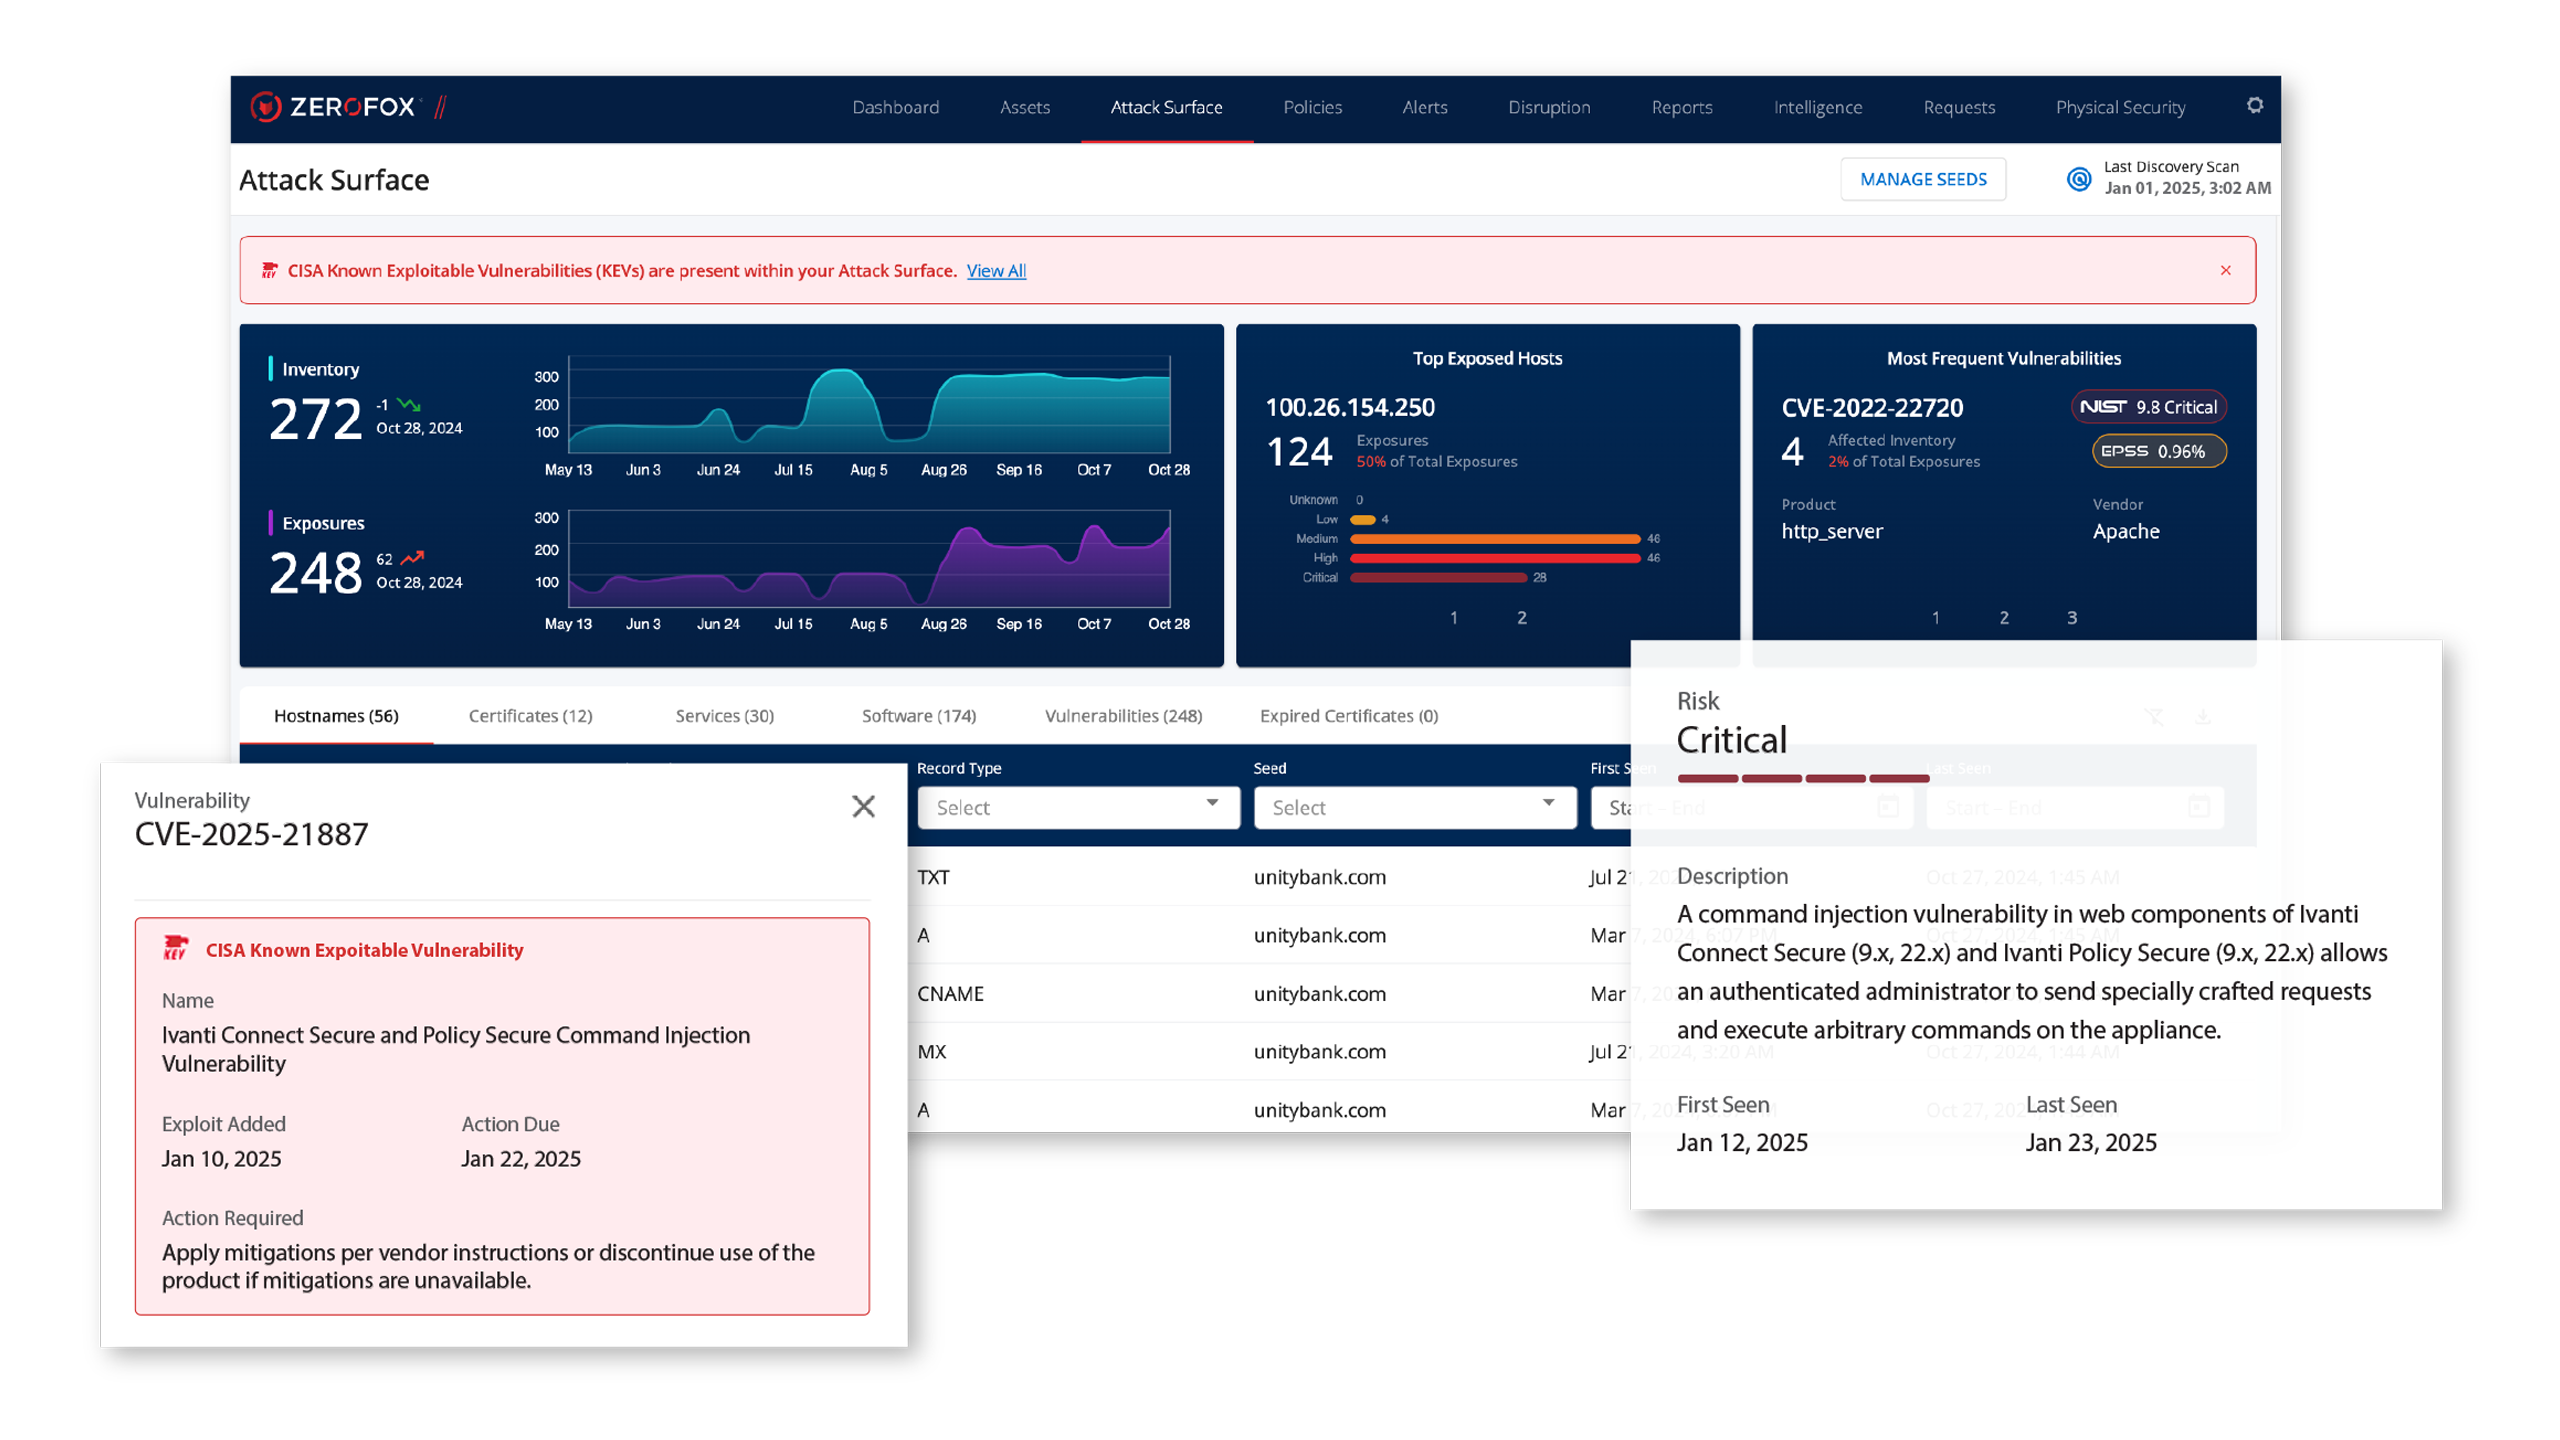Go to page 3 of Most Frequent Vulnerabilities
The width and height of the screenshot is (2560, 1440).
tap(2071, 617)
